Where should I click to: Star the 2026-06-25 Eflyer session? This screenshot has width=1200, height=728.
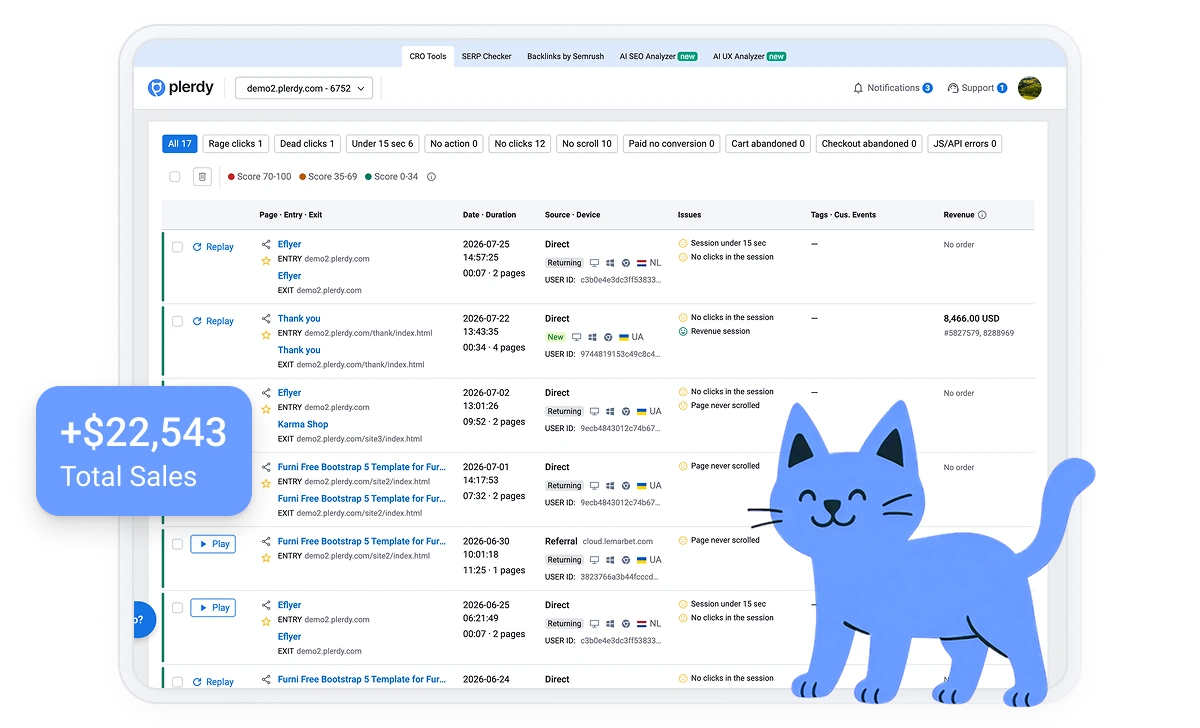[266, 621]
